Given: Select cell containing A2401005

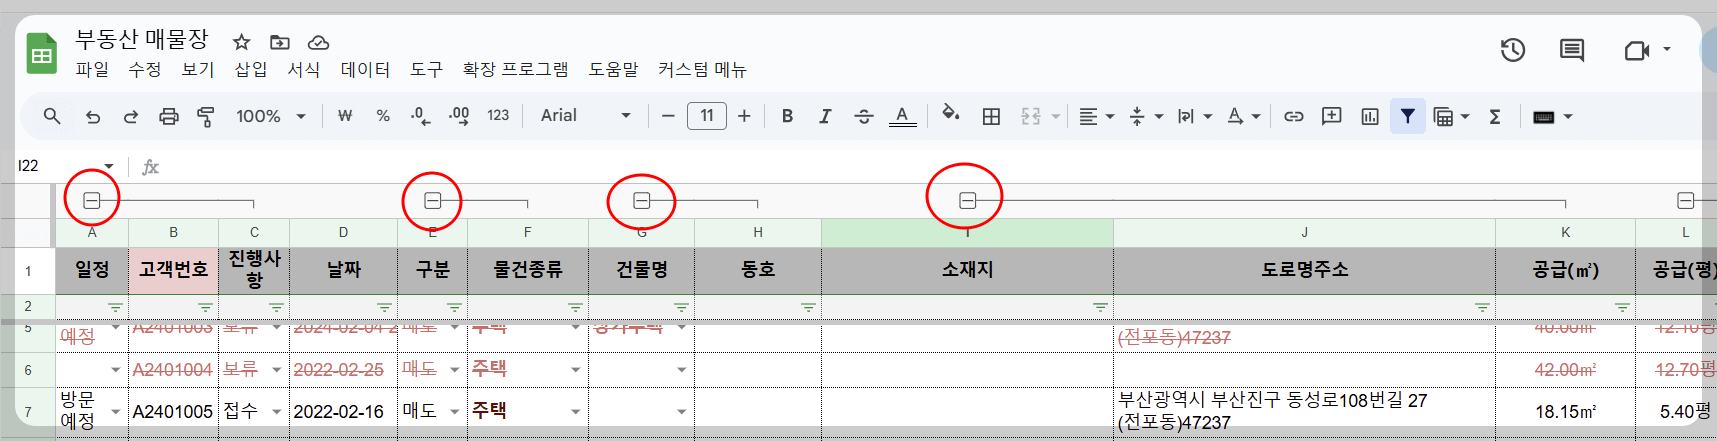Looking at the screenshot, I should (173, 411).
